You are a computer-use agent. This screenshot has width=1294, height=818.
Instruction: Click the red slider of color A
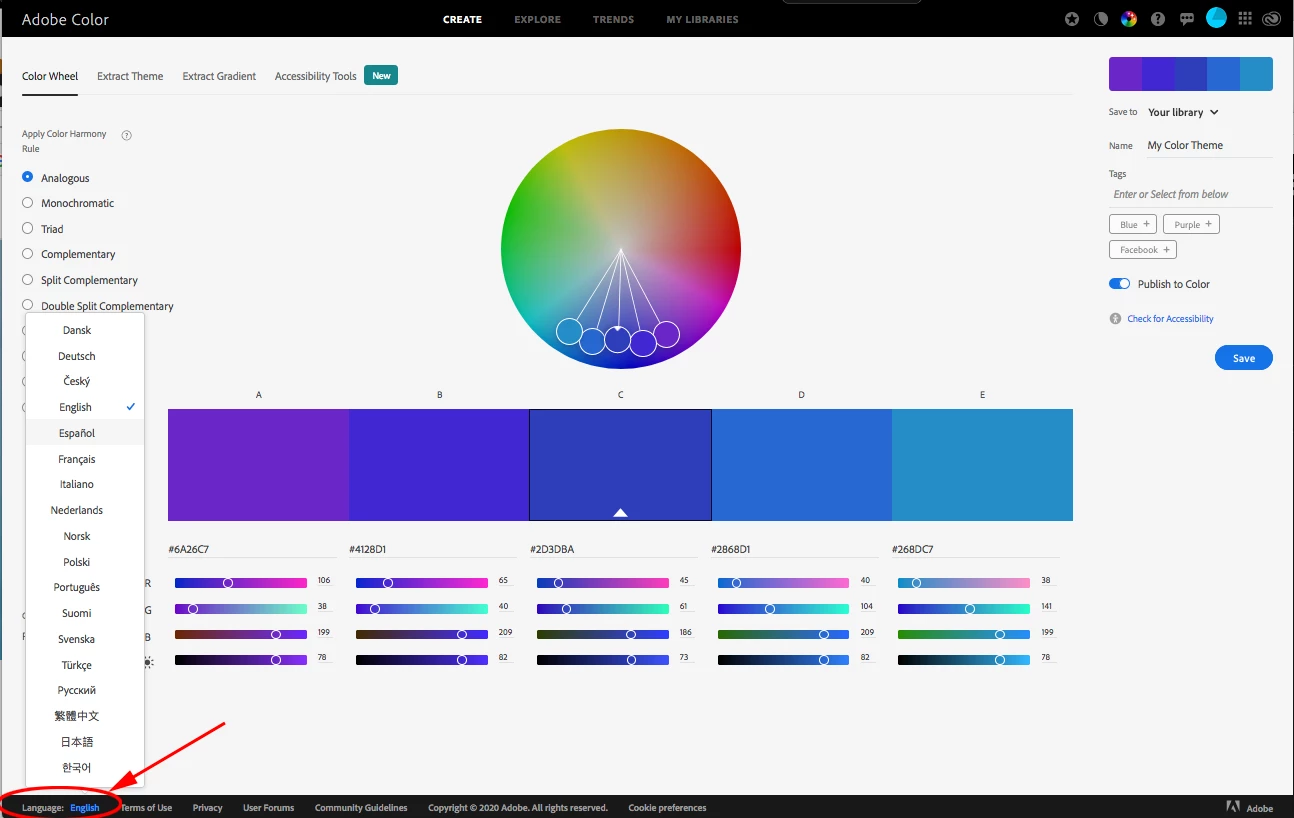point(241,582)
